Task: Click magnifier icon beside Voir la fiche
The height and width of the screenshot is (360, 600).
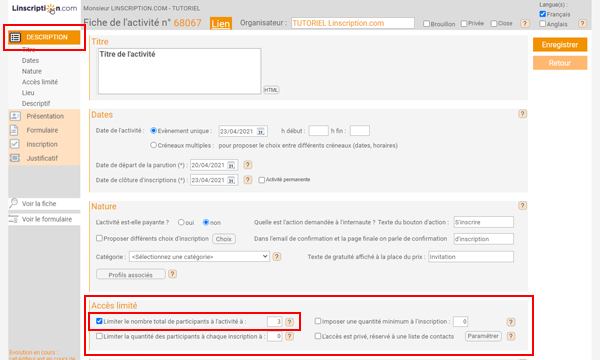Action: pyautogui.click(x=14, y=203)
